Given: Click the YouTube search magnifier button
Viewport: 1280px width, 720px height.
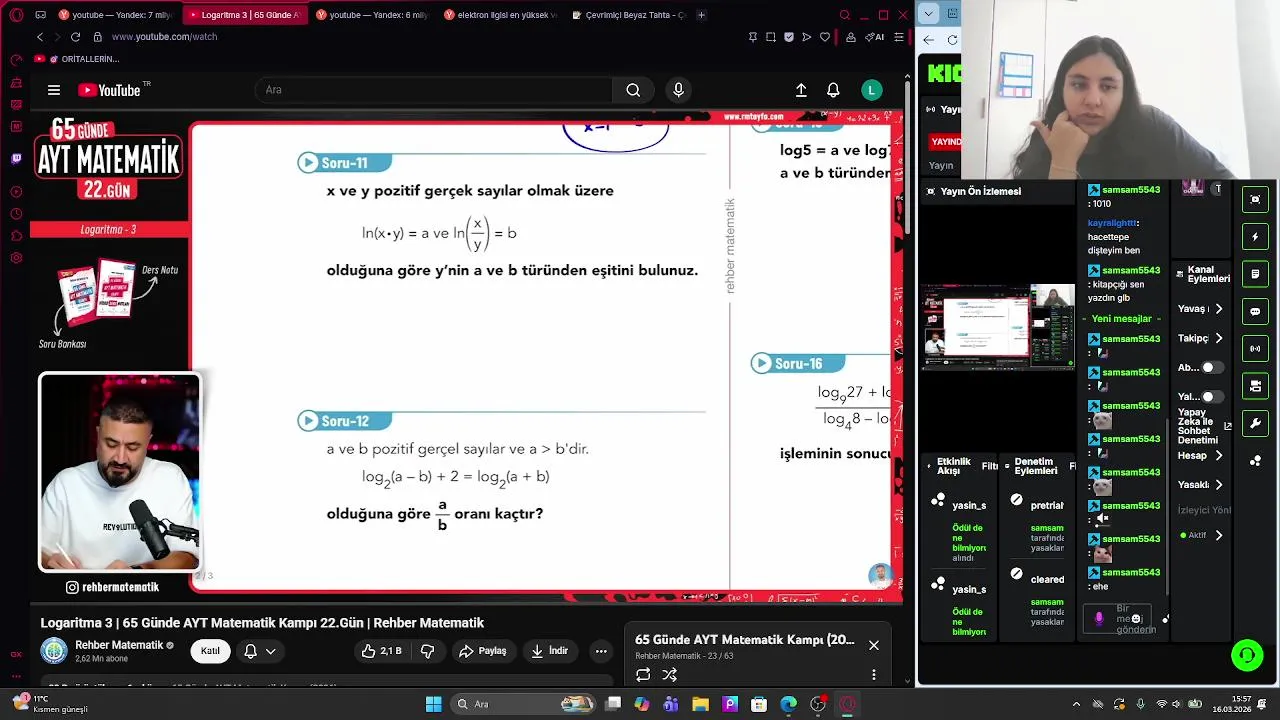Looking at the screenshot, I should pyautogui.click(x=633, y=90).
